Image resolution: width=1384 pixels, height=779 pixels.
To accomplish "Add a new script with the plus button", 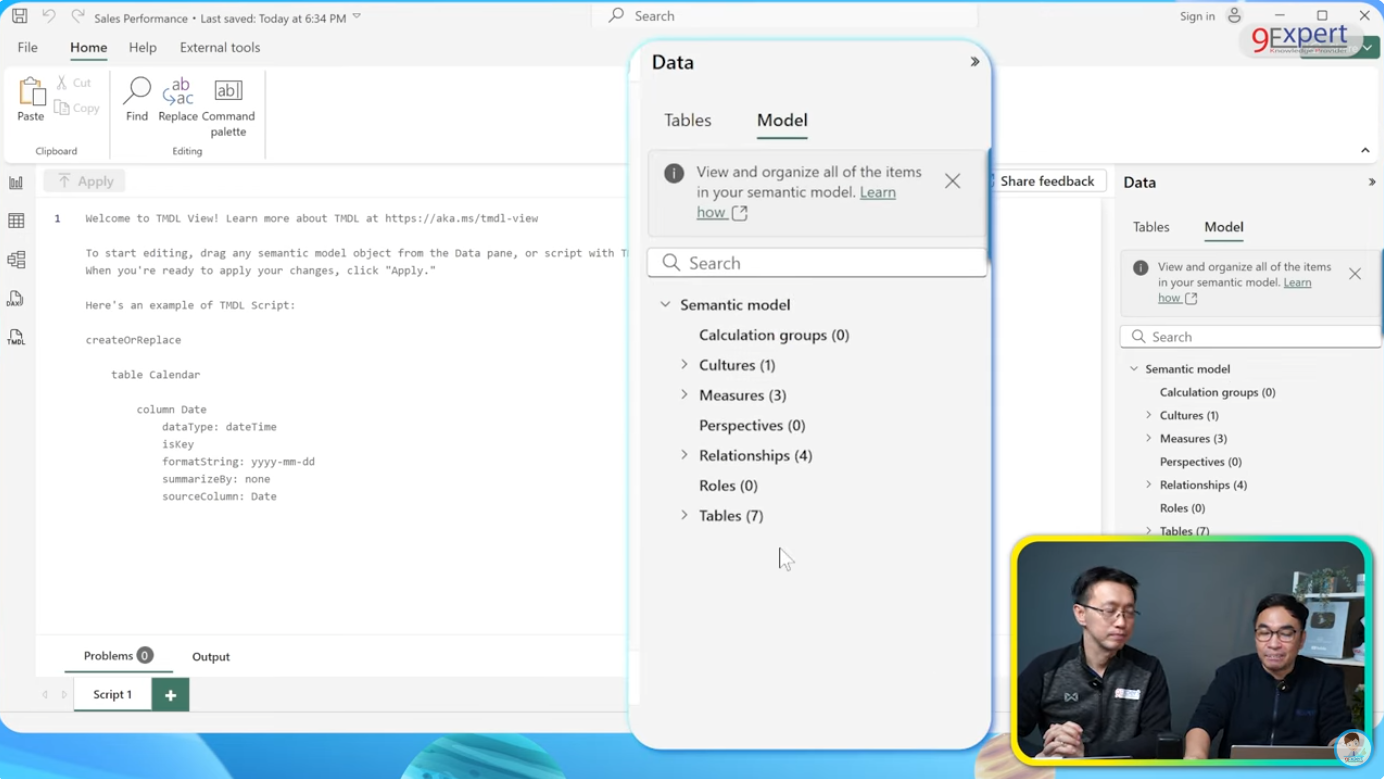I will (x=169, y=694).
